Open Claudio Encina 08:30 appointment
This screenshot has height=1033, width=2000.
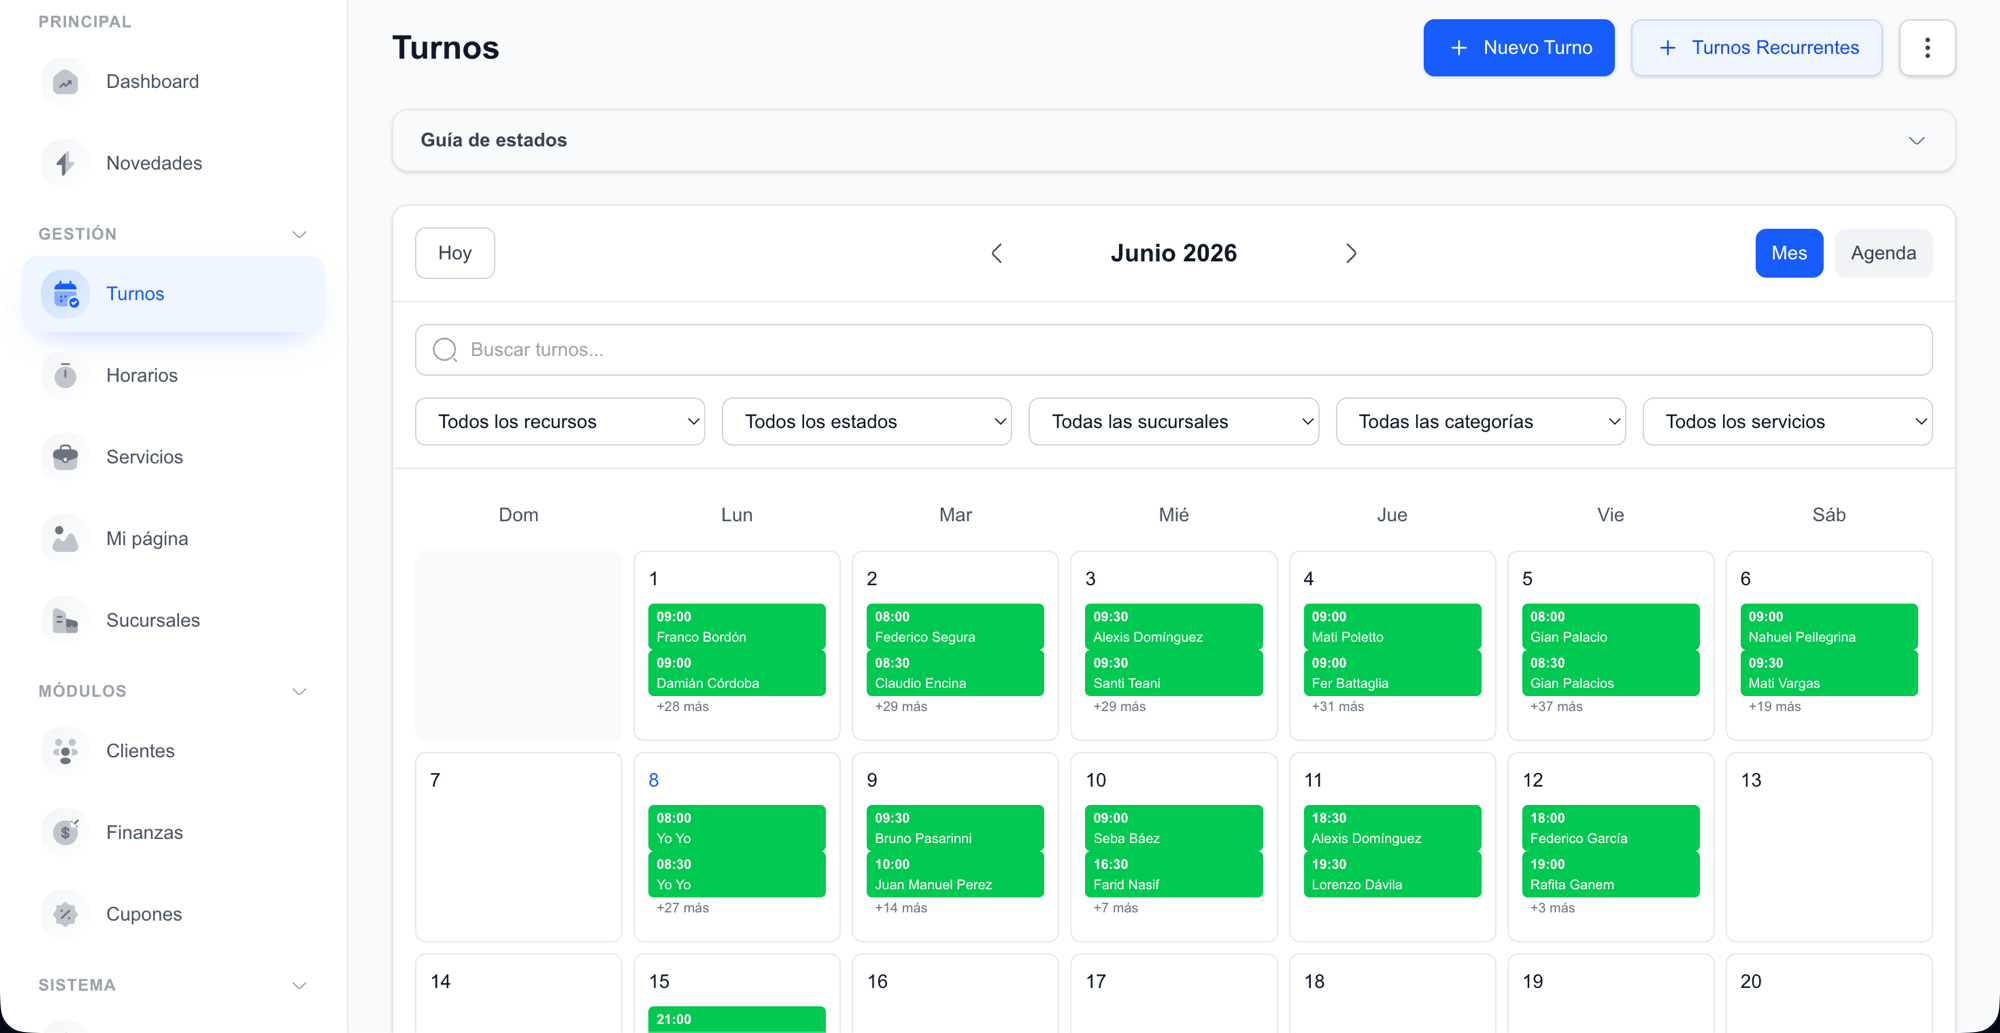(x=955, y=673)
